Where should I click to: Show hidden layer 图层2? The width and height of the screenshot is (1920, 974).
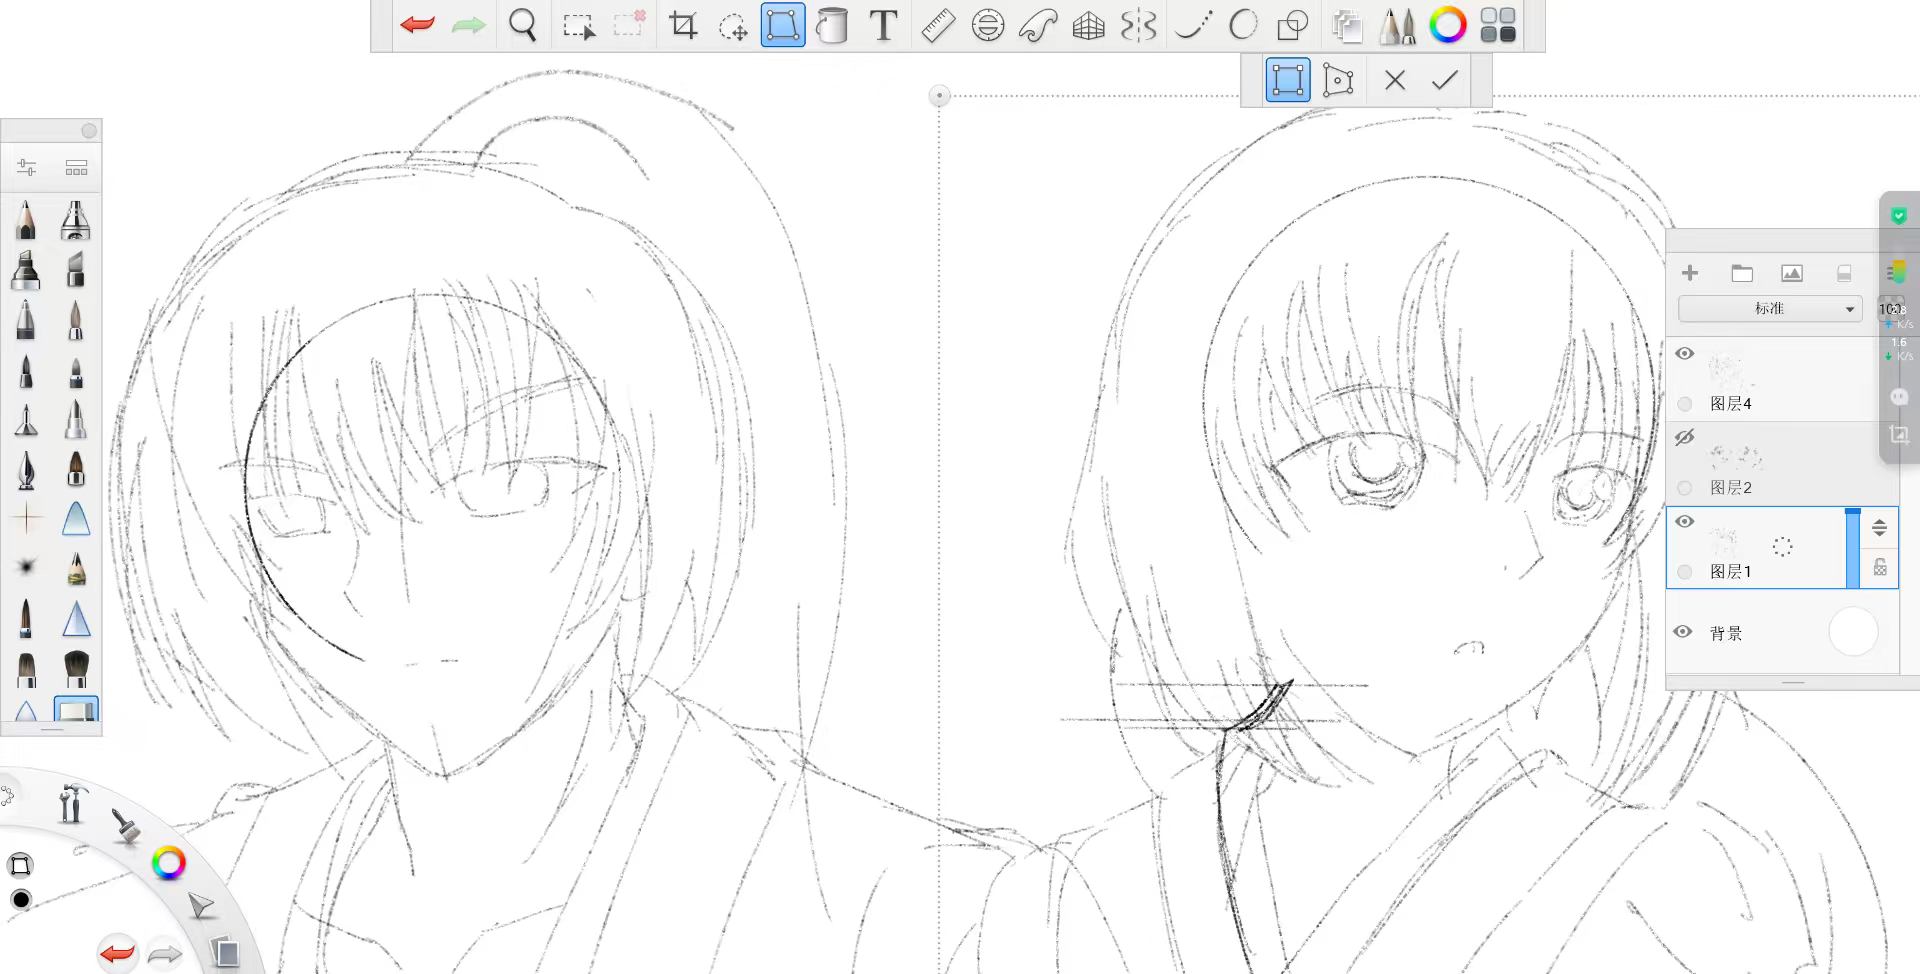[x=1685, y=438]
